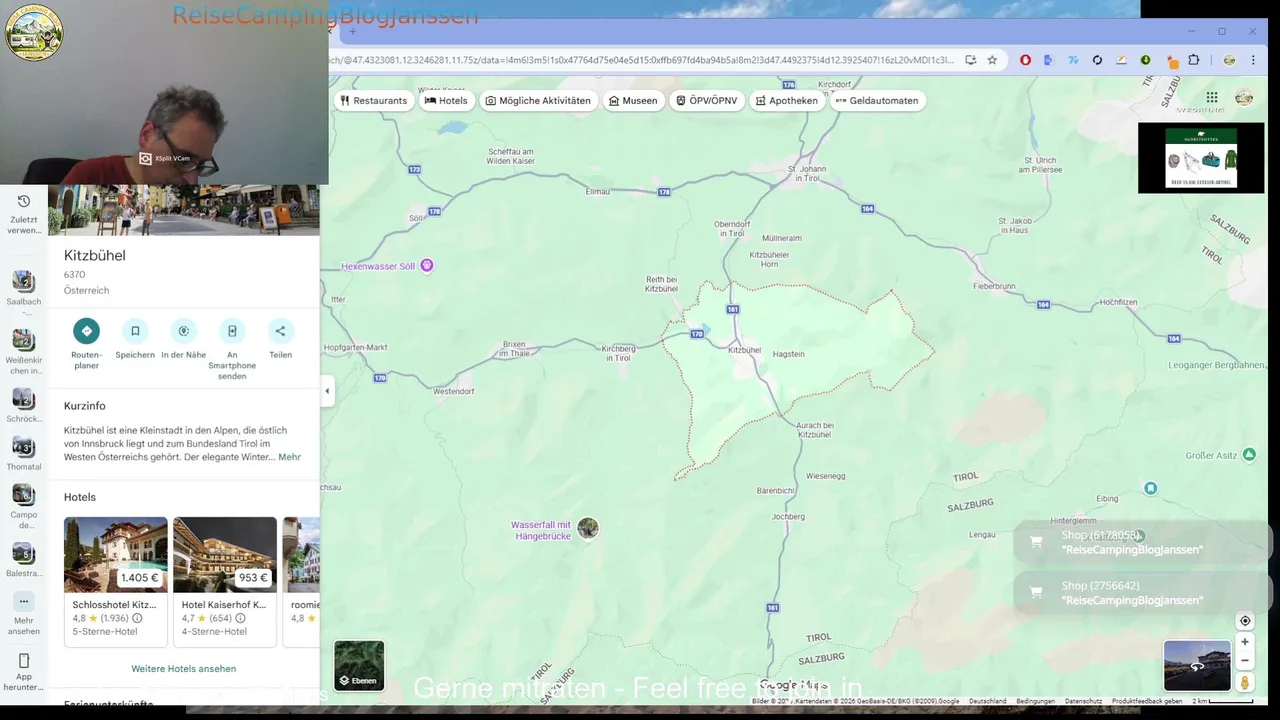This screenshot has width=1280, height=720.
Task: Zoom out the map with the minus button
Action: tap(1245, 660)
